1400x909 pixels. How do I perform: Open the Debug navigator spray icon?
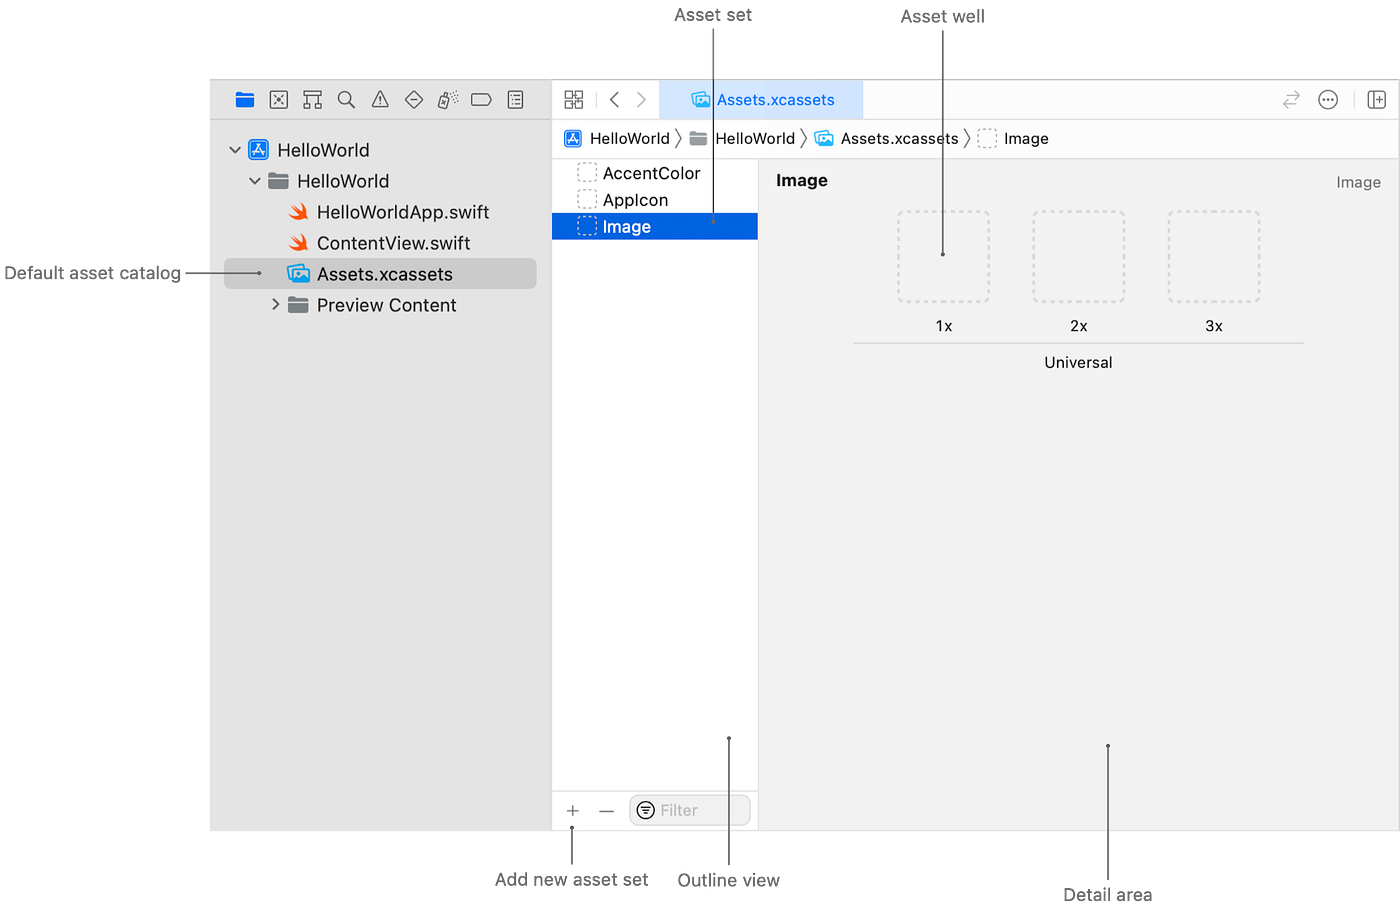pos(448,100)
